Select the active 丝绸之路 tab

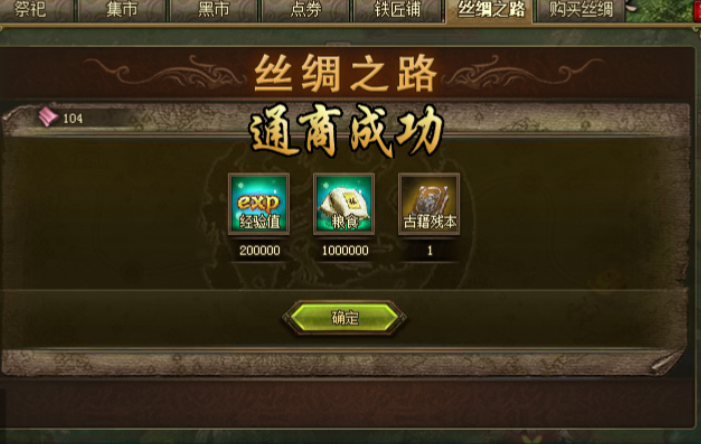(x=490, y=10)
